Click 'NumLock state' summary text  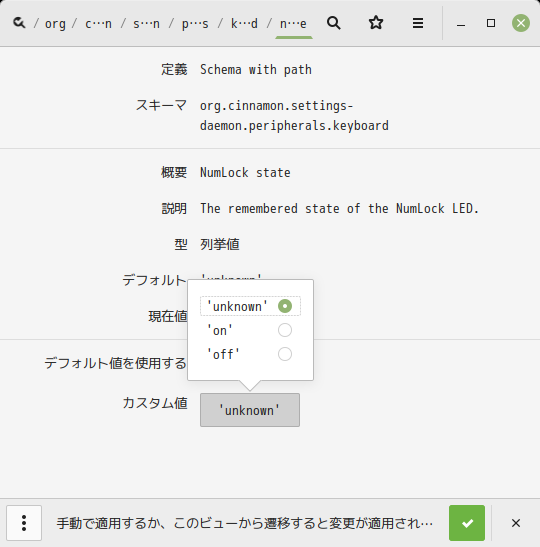coord(245,172)
